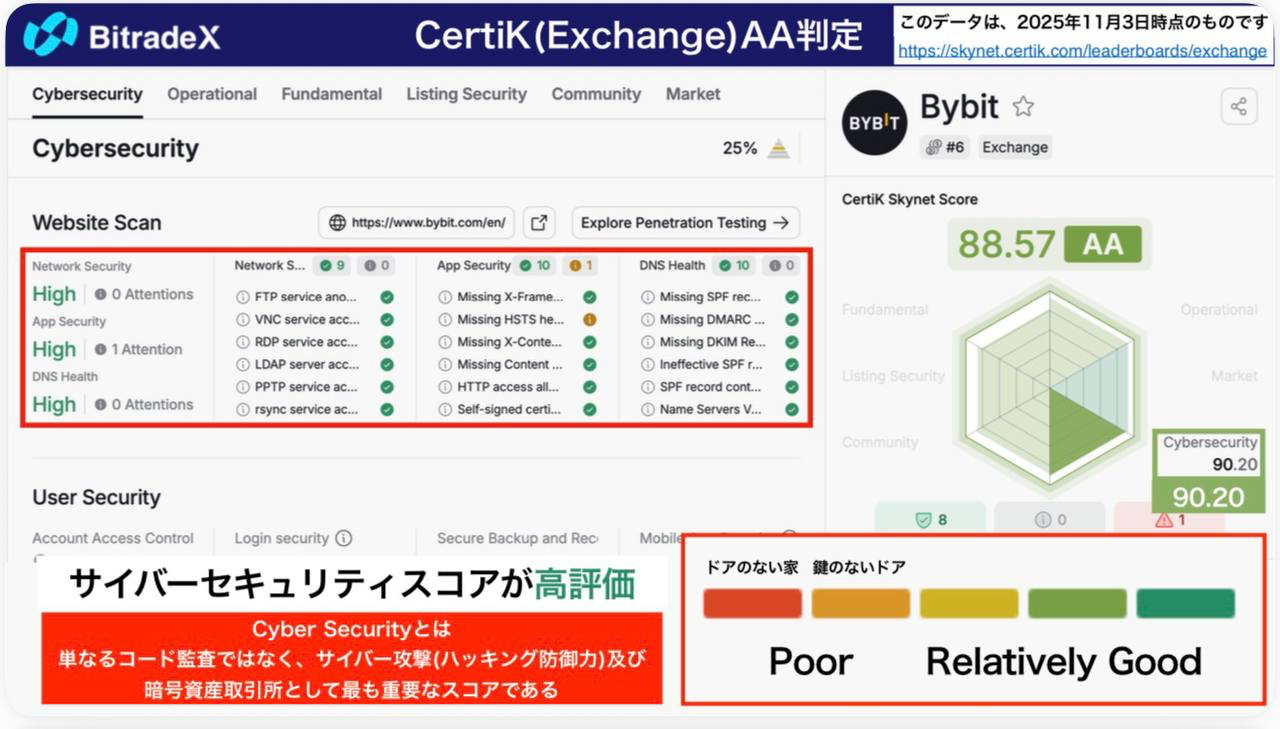
Task: Switch to the Listing Security tab
Action: click(x=466, y=94)
